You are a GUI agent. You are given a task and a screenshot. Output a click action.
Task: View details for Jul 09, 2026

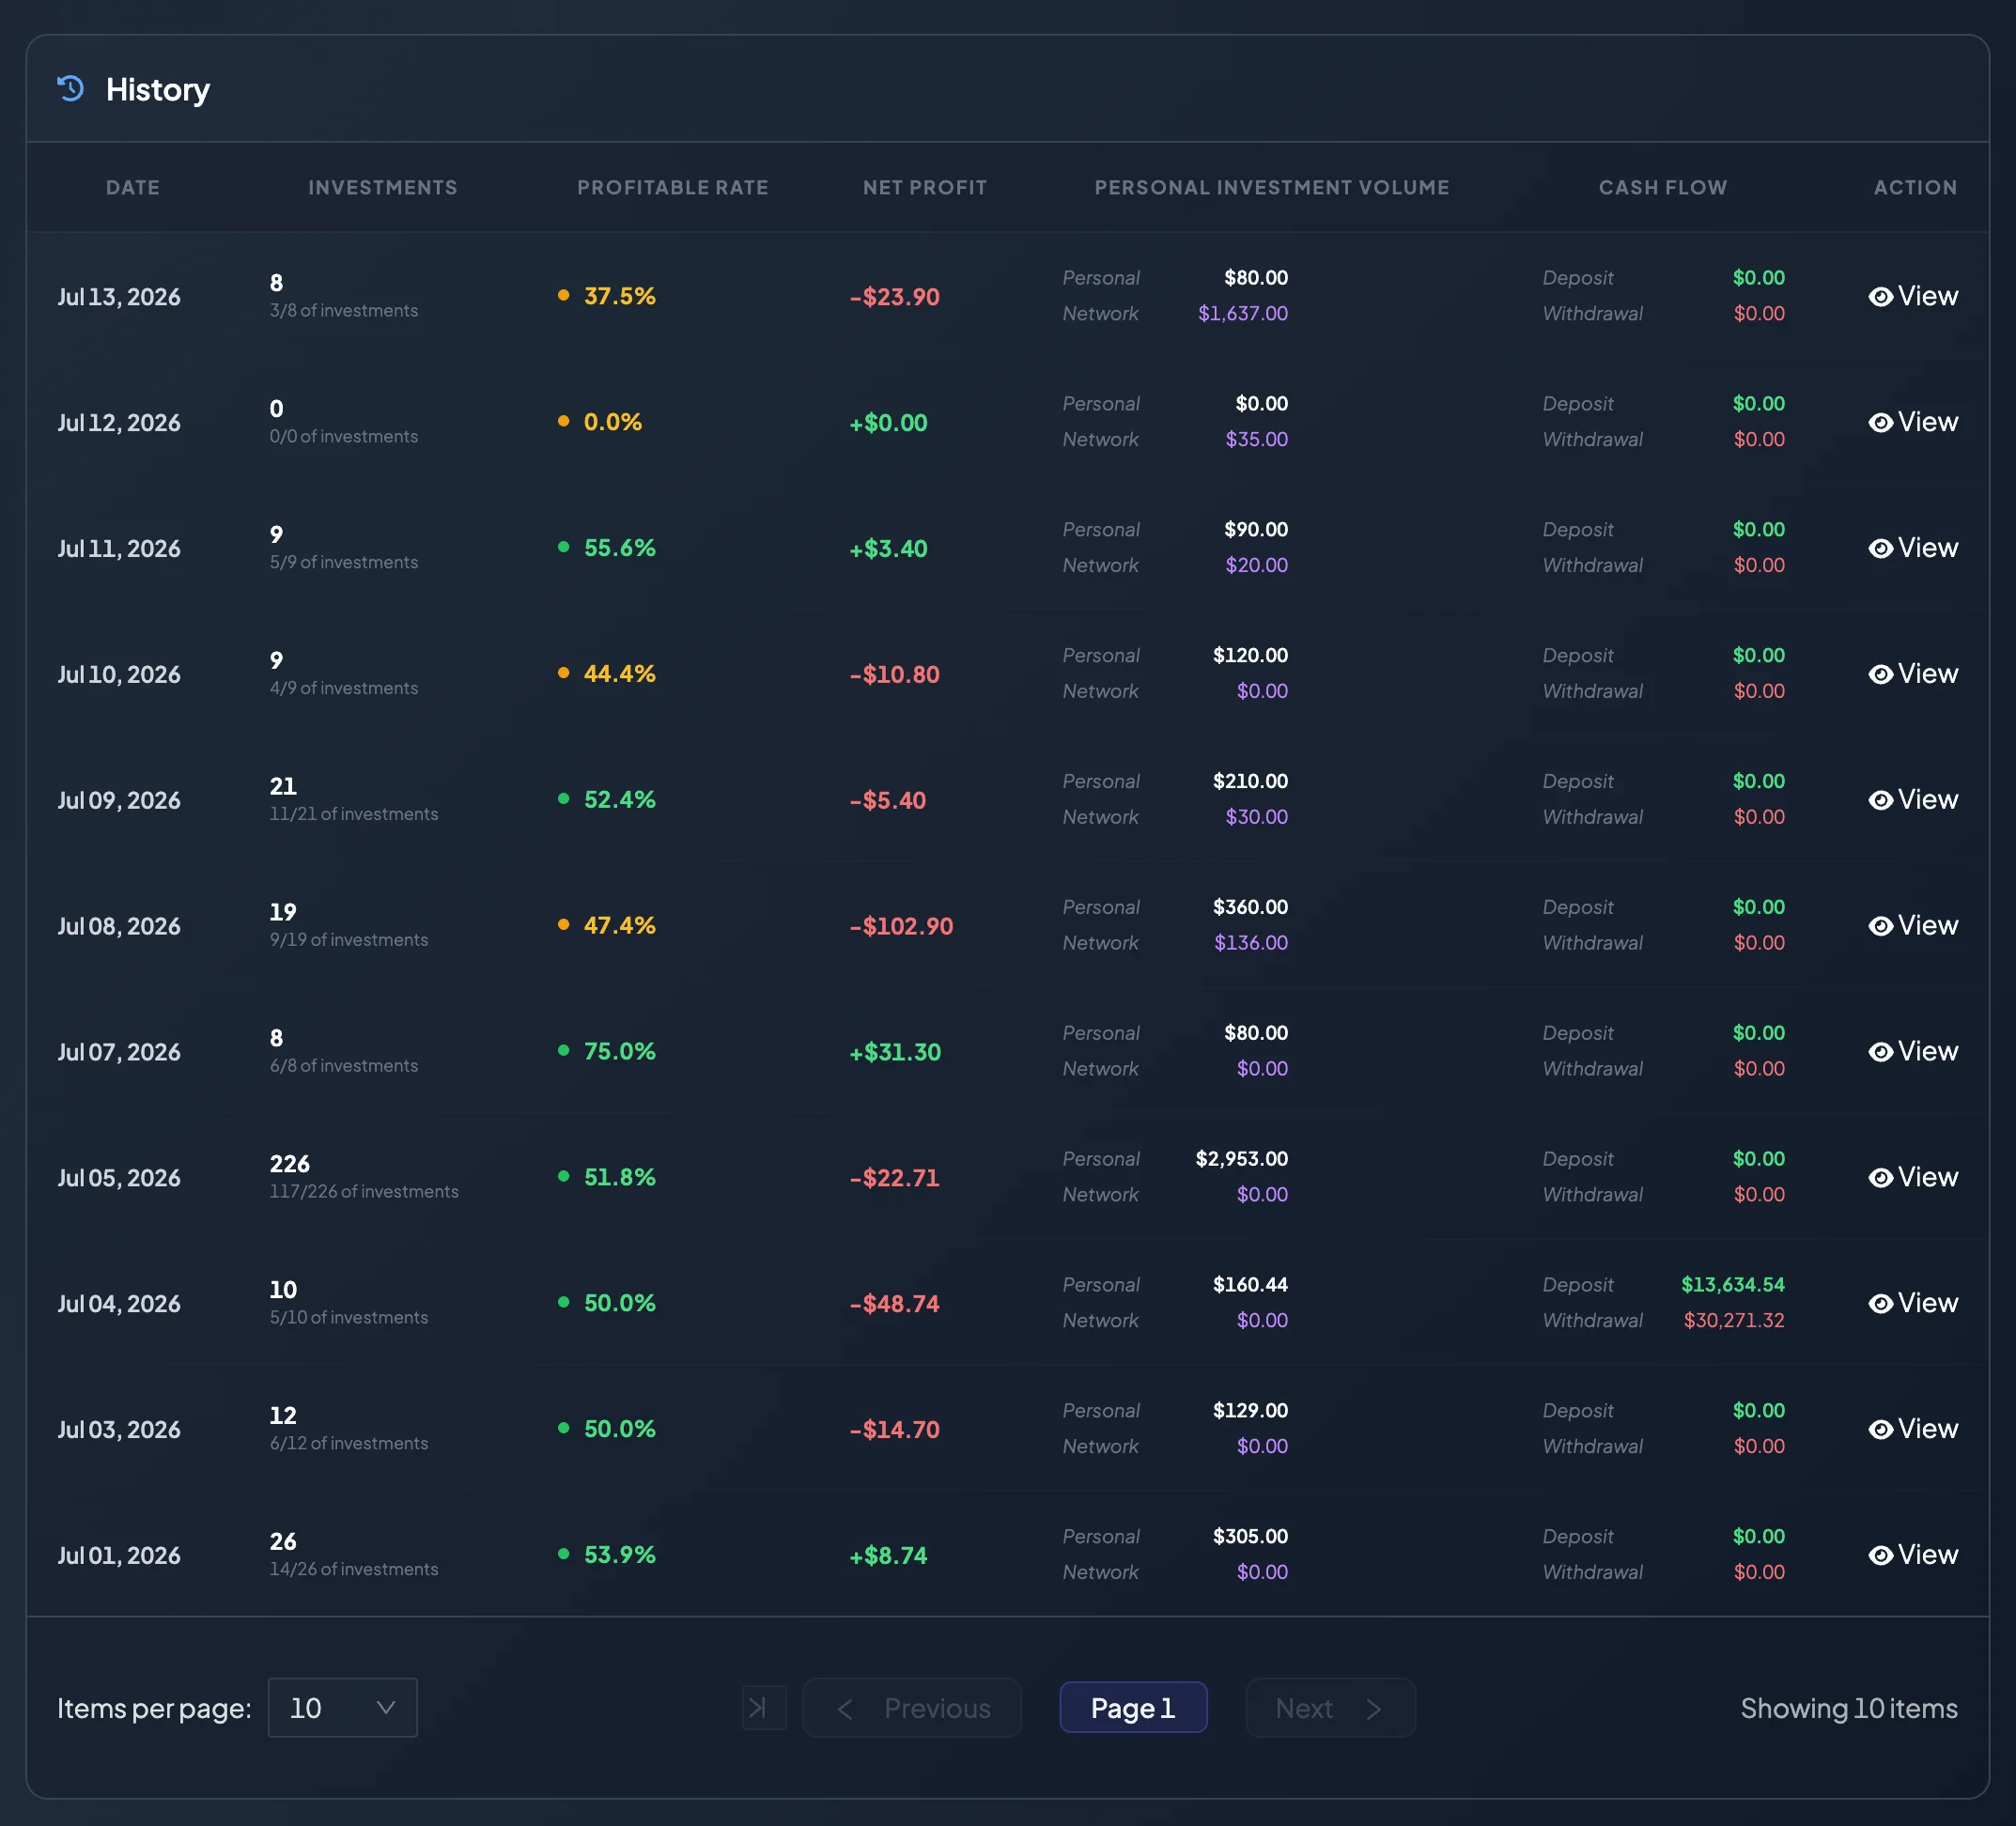coord(1913,800)
